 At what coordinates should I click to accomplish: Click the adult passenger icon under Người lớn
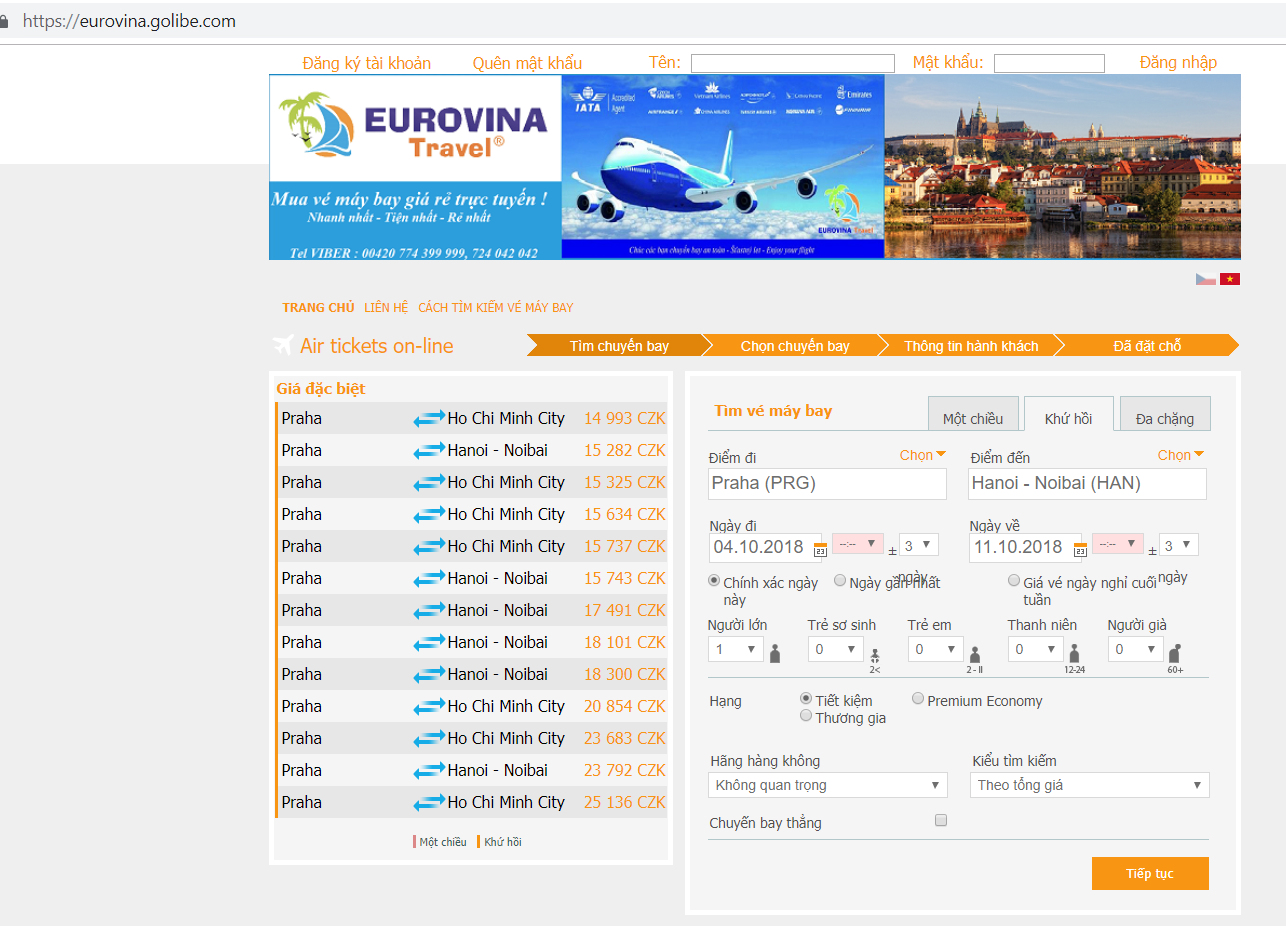click(x=775, y=653)
